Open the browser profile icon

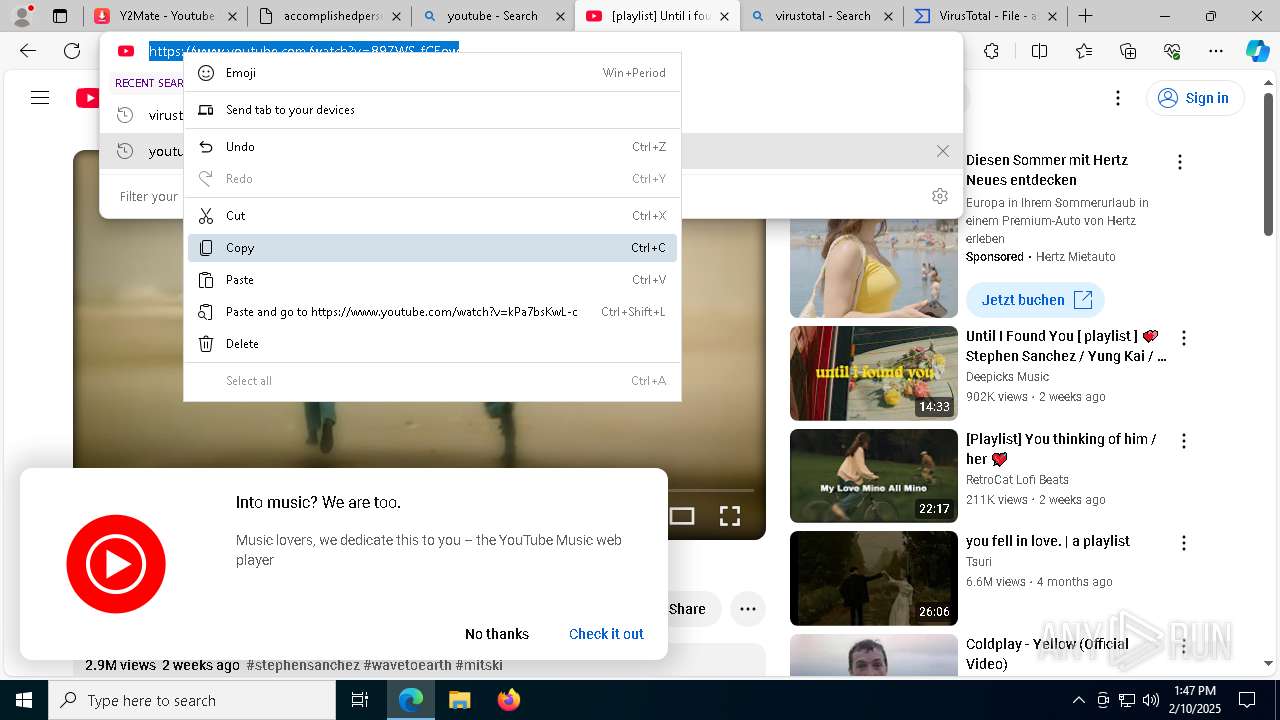pyautogui.click(x=22, y=16)
